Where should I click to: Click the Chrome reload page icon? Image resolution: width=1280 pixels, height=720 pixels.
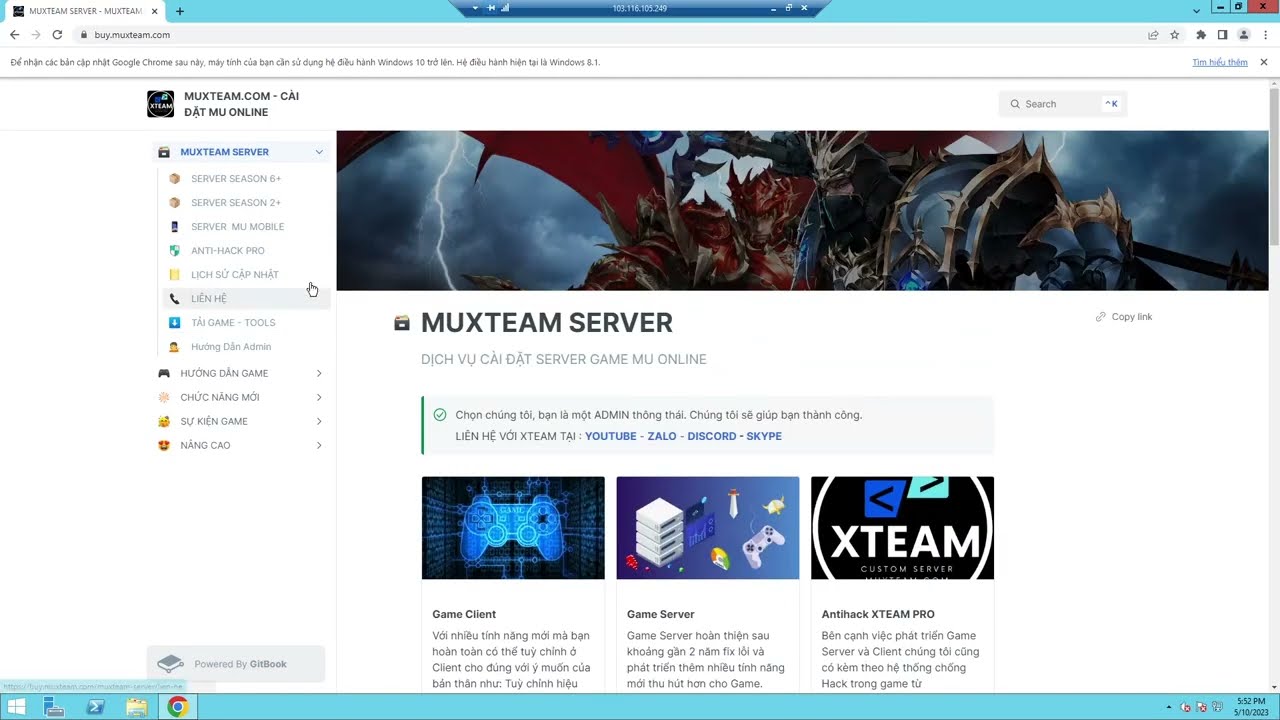coord(57,35)
